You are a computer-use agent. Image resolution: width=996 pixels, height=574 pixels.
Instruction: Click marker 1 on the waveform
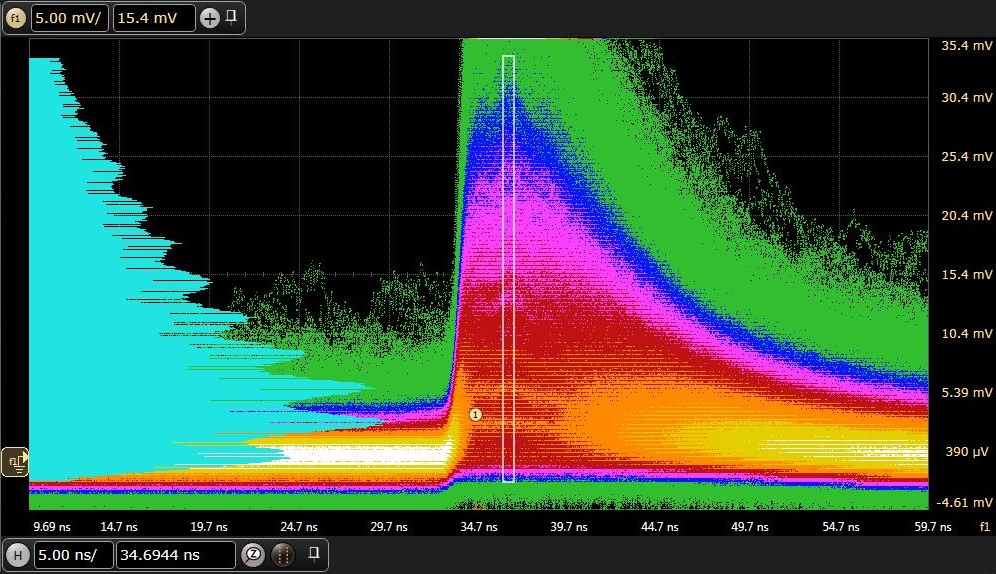(x=476, y=414)
